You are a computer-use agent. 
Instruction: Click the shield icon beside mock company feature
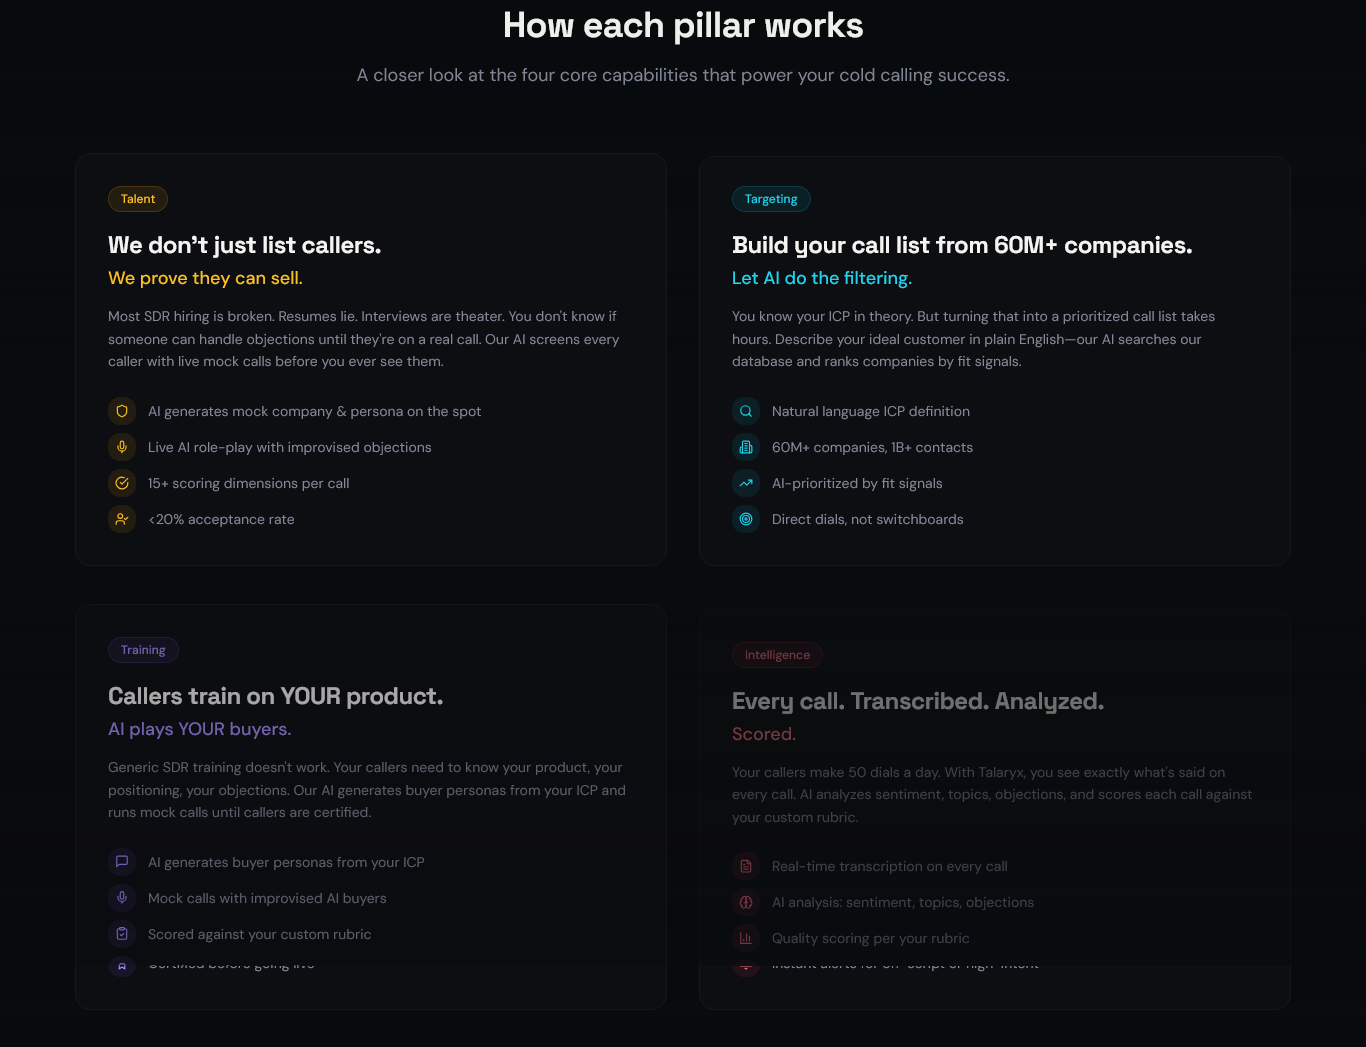pos(122,411)
